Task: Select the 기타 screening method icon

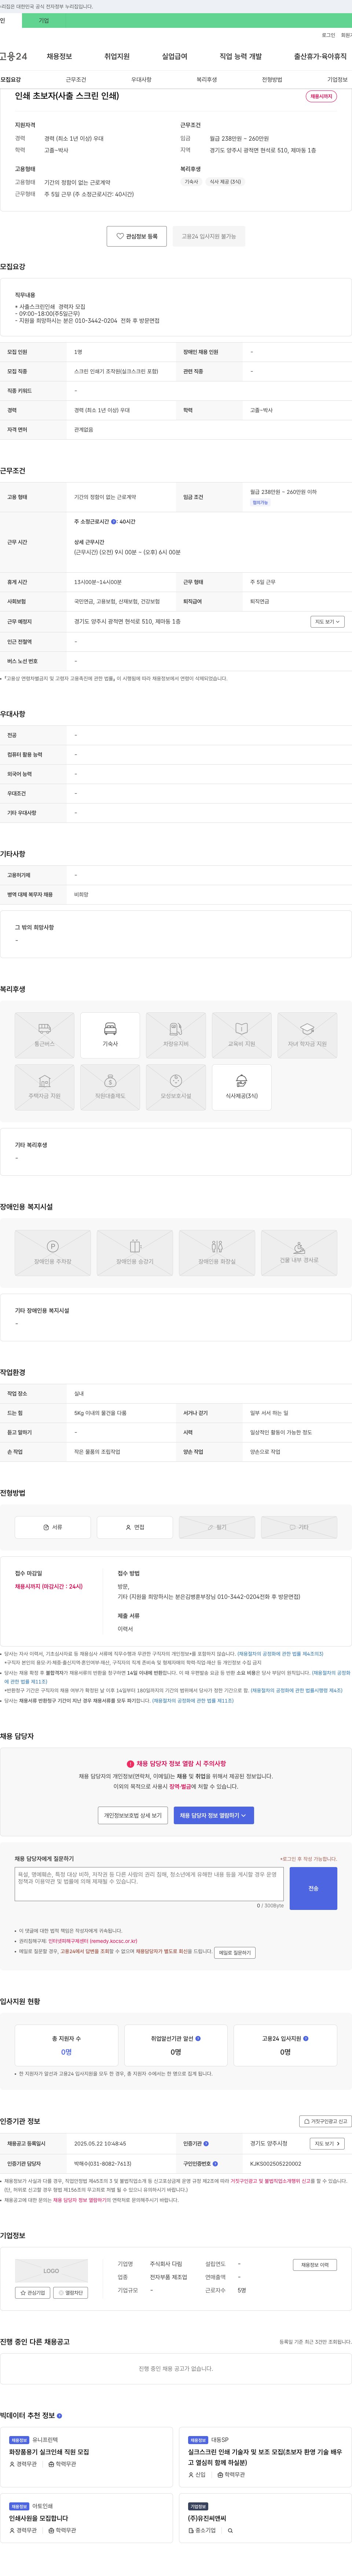Action: point(299,1527)
